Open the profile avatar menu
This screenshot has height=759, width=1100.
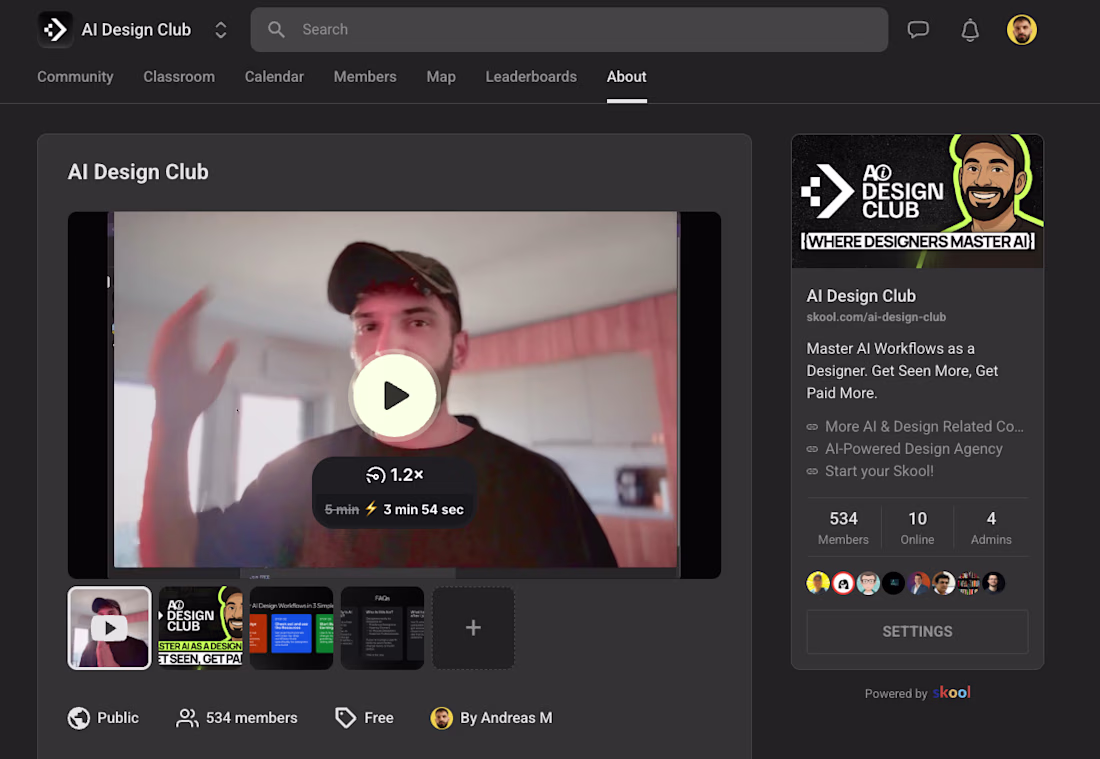point(1021,29)
